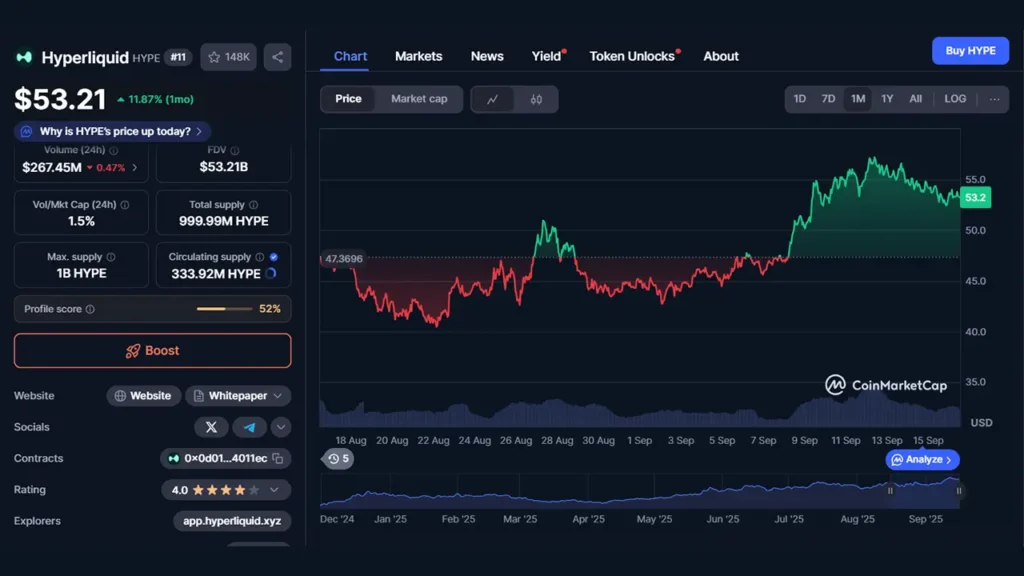Click the Boost button
Image resolution: width=1024 pixels, height=576 pixels.
pyautogui.click(x=152, y=351)
